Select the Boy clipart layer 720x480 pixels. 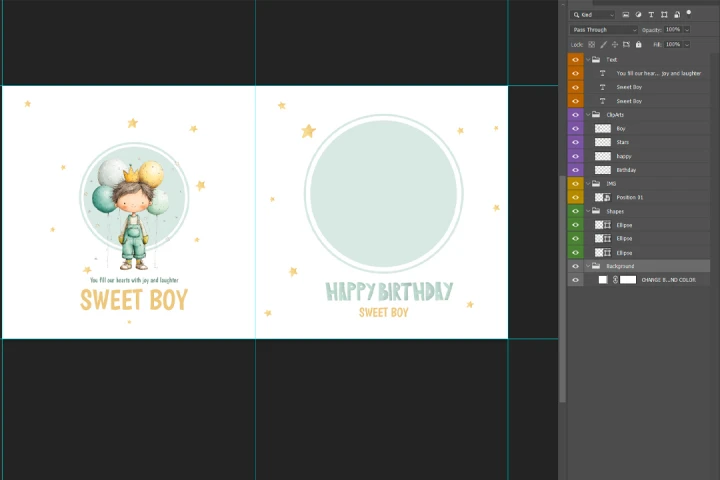point(621,129)
